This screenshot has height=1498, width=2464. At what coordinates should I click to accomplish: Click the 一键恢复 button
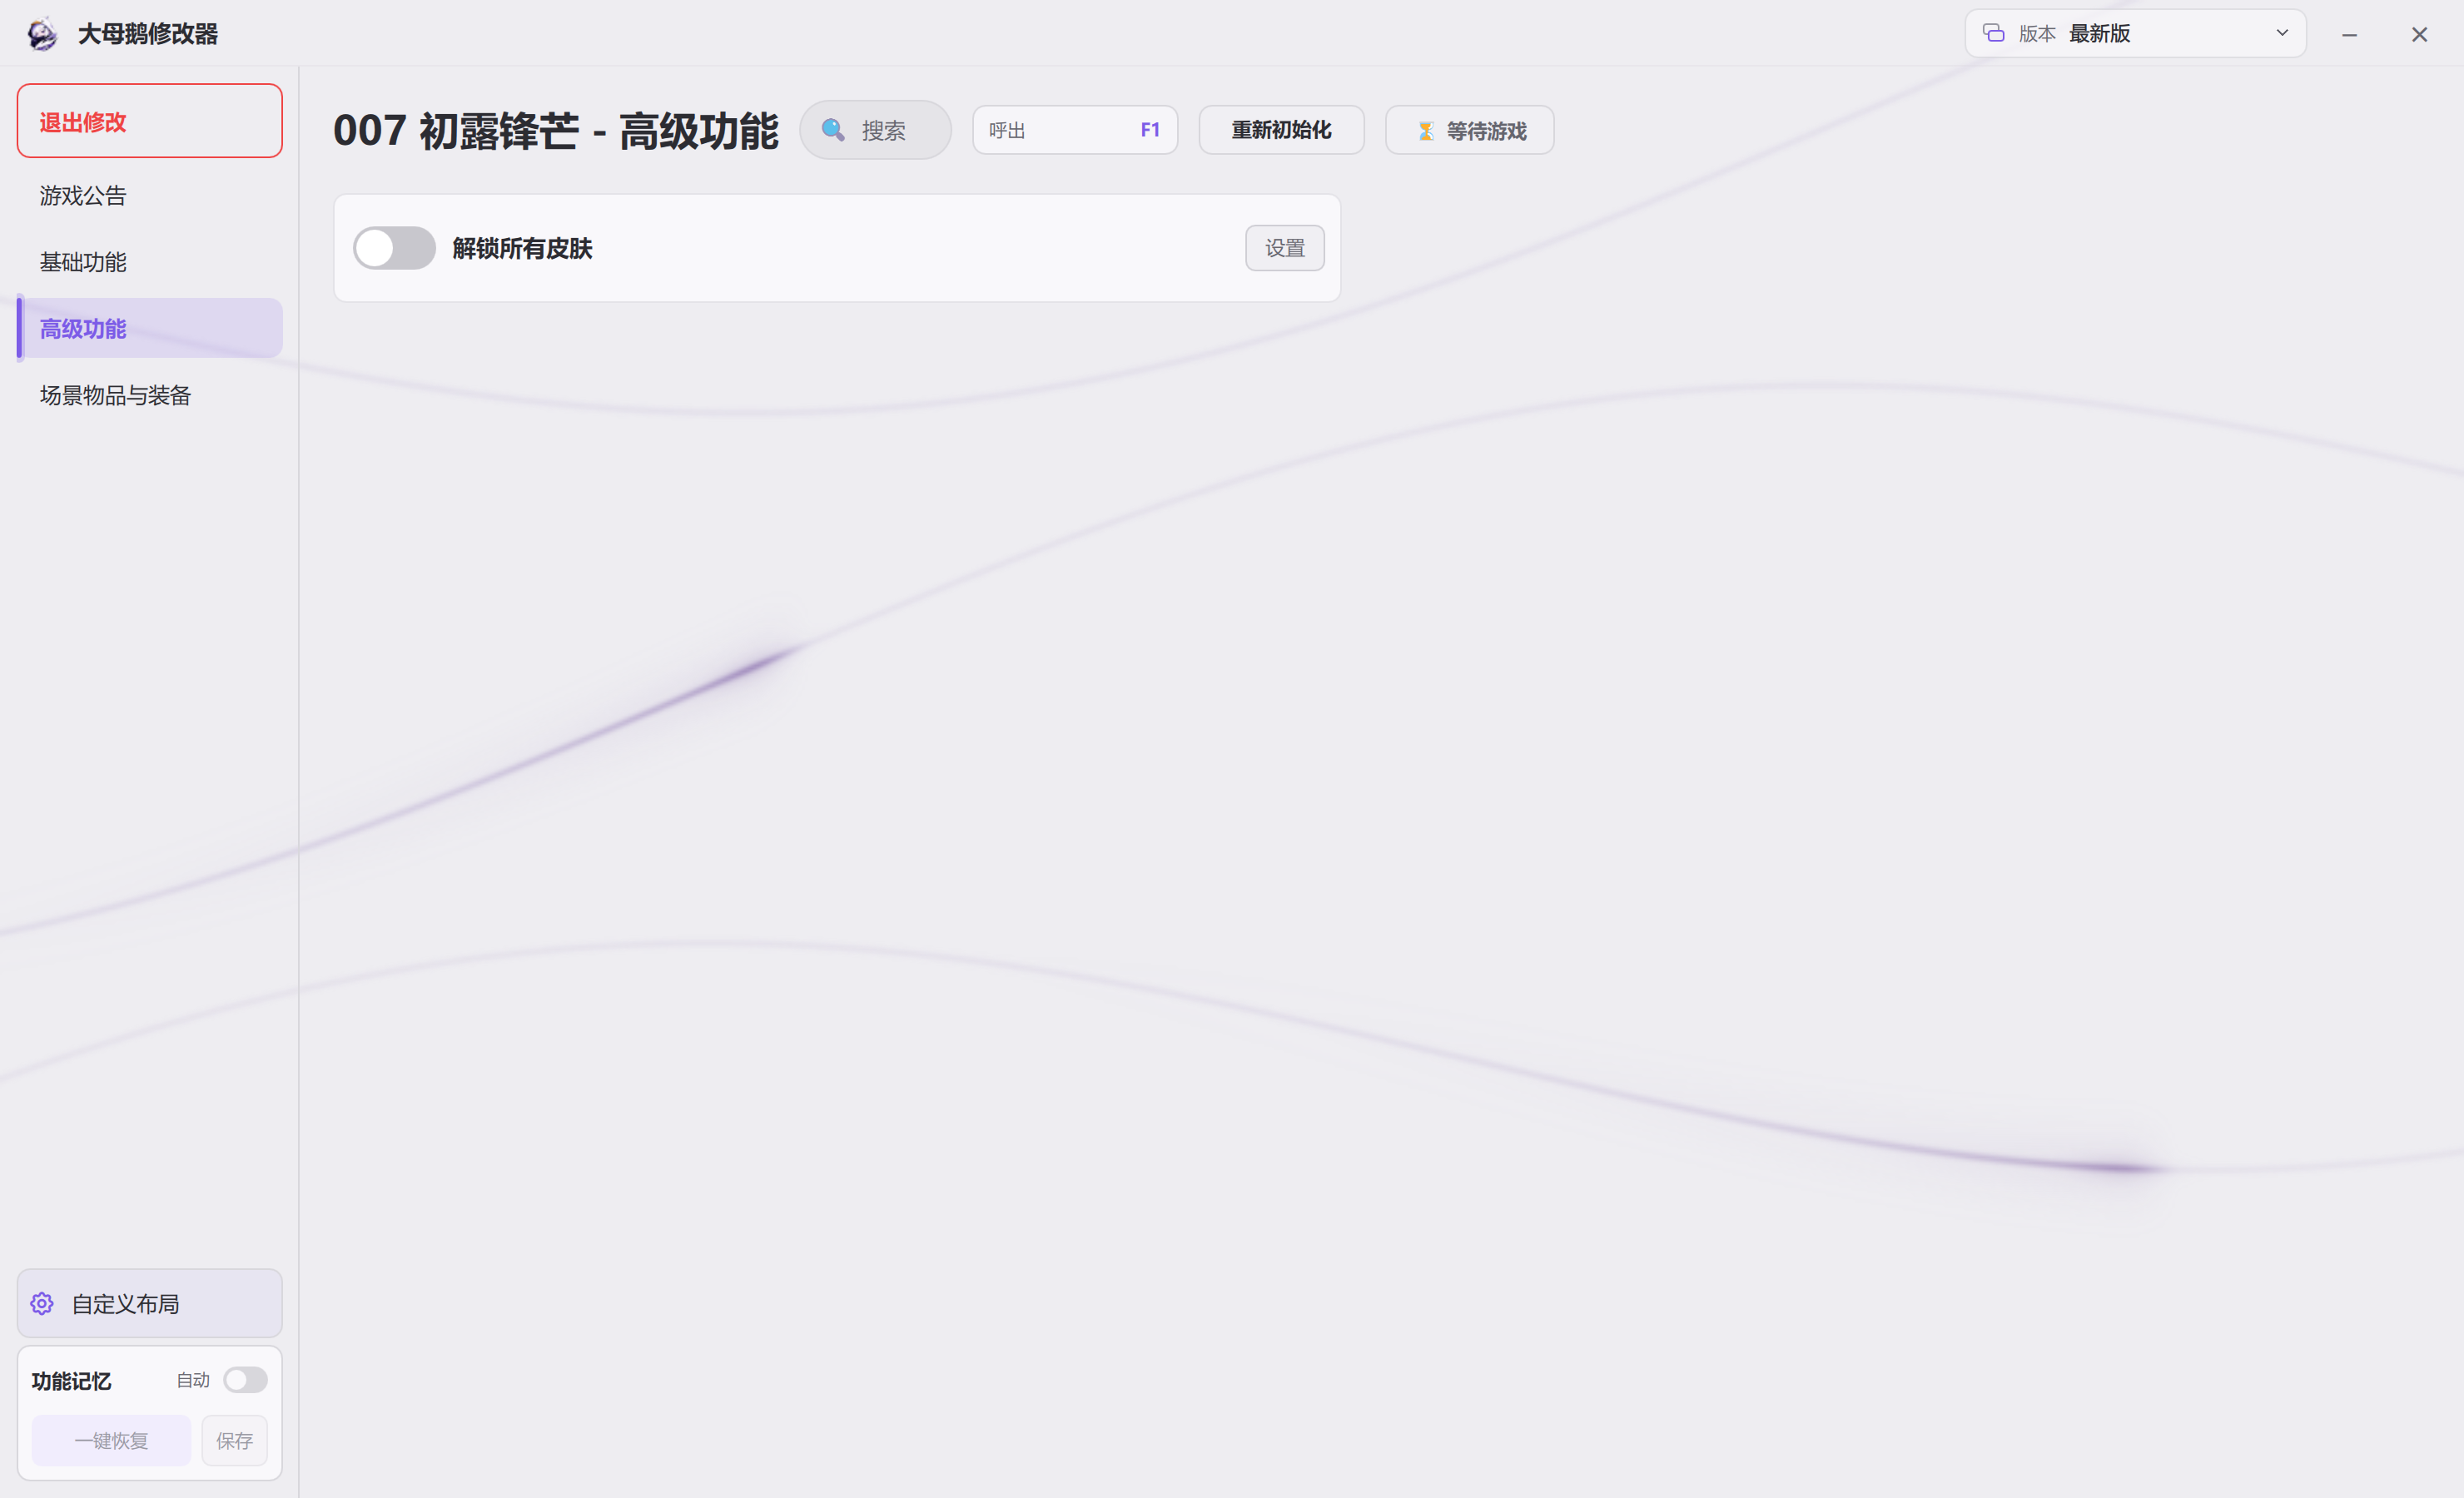[111, 1441]
